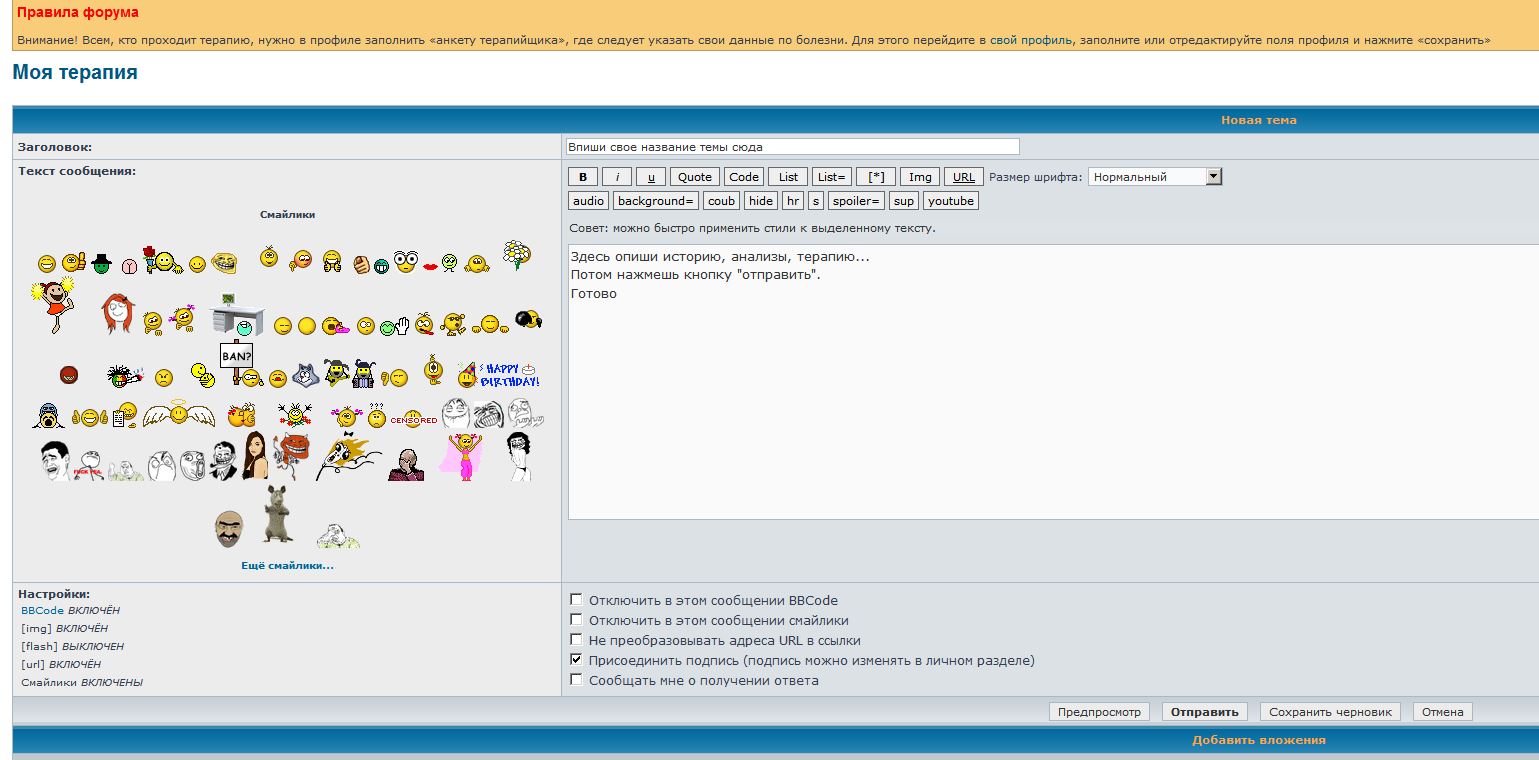This screenshot has height=760, width=1539.
Task: Insert the angel with wings smiley
Action: [178, 412]
